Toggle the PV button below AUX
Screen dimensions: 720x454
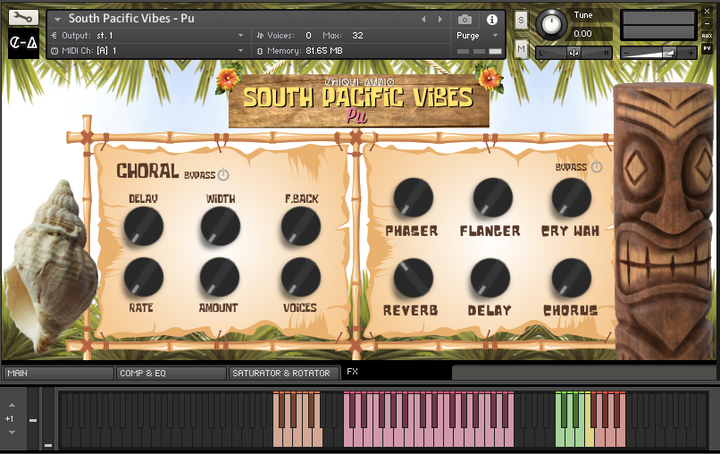tap(707, 48)
